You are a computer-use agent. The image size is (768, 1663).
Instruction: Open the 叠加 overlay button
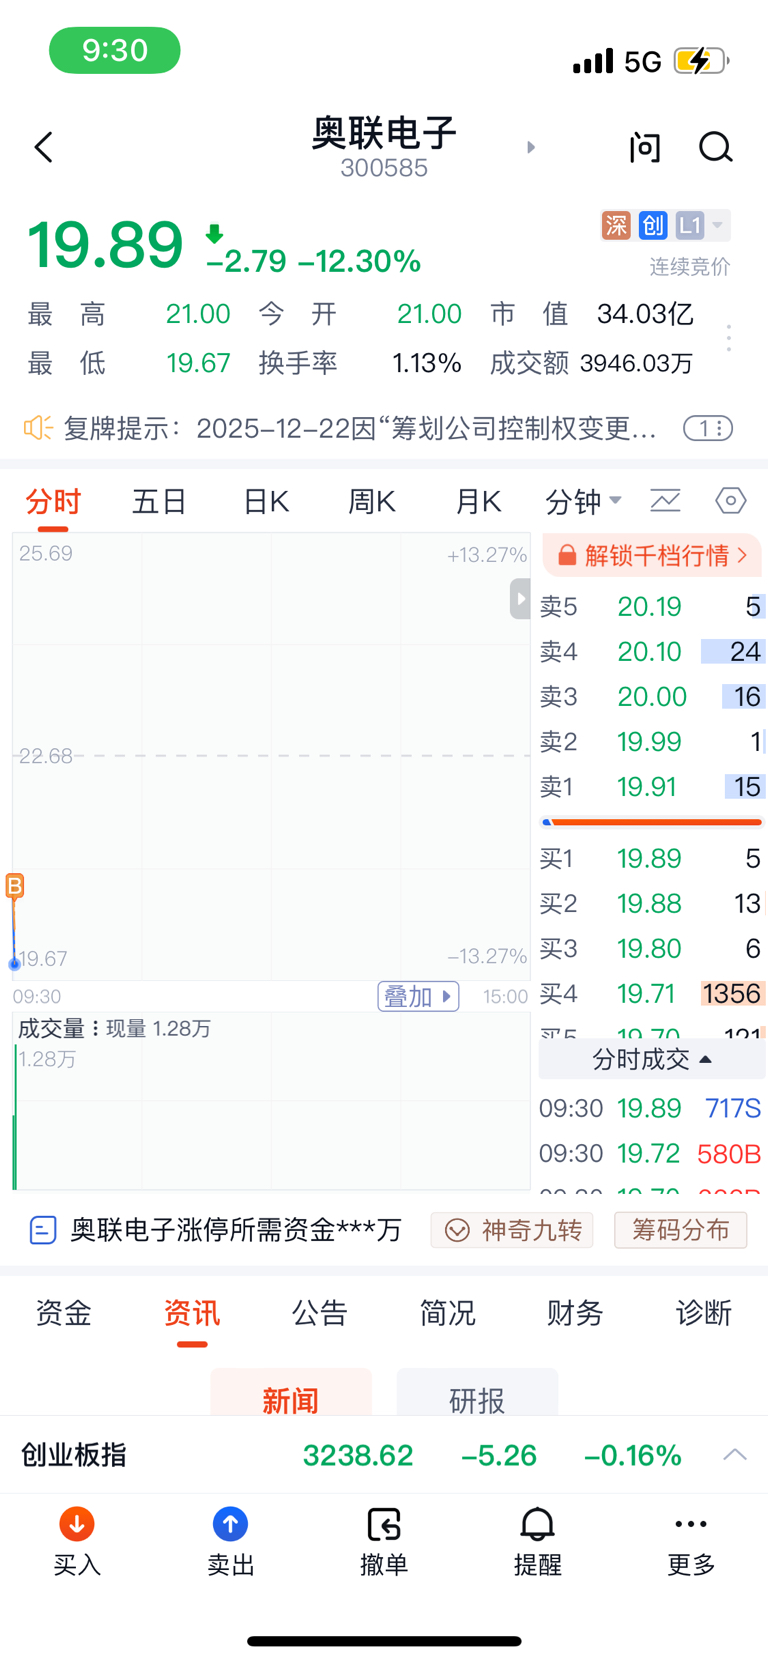tap(418, 996)
